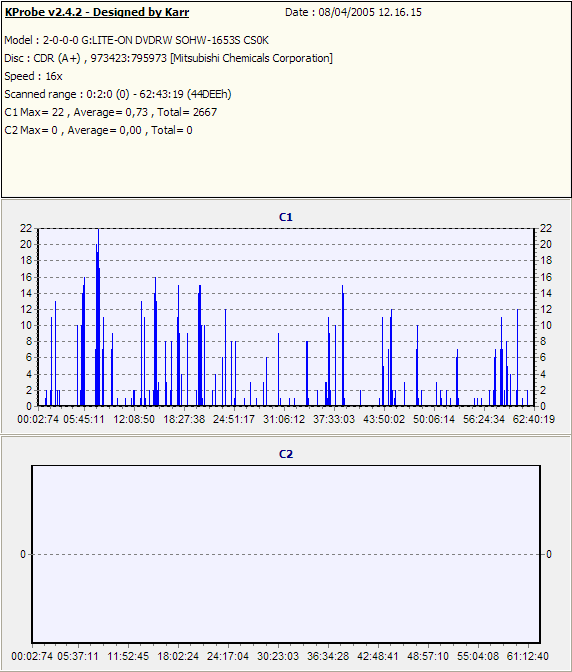Click the 62:40:19 time label under C1

click(534, 419)
